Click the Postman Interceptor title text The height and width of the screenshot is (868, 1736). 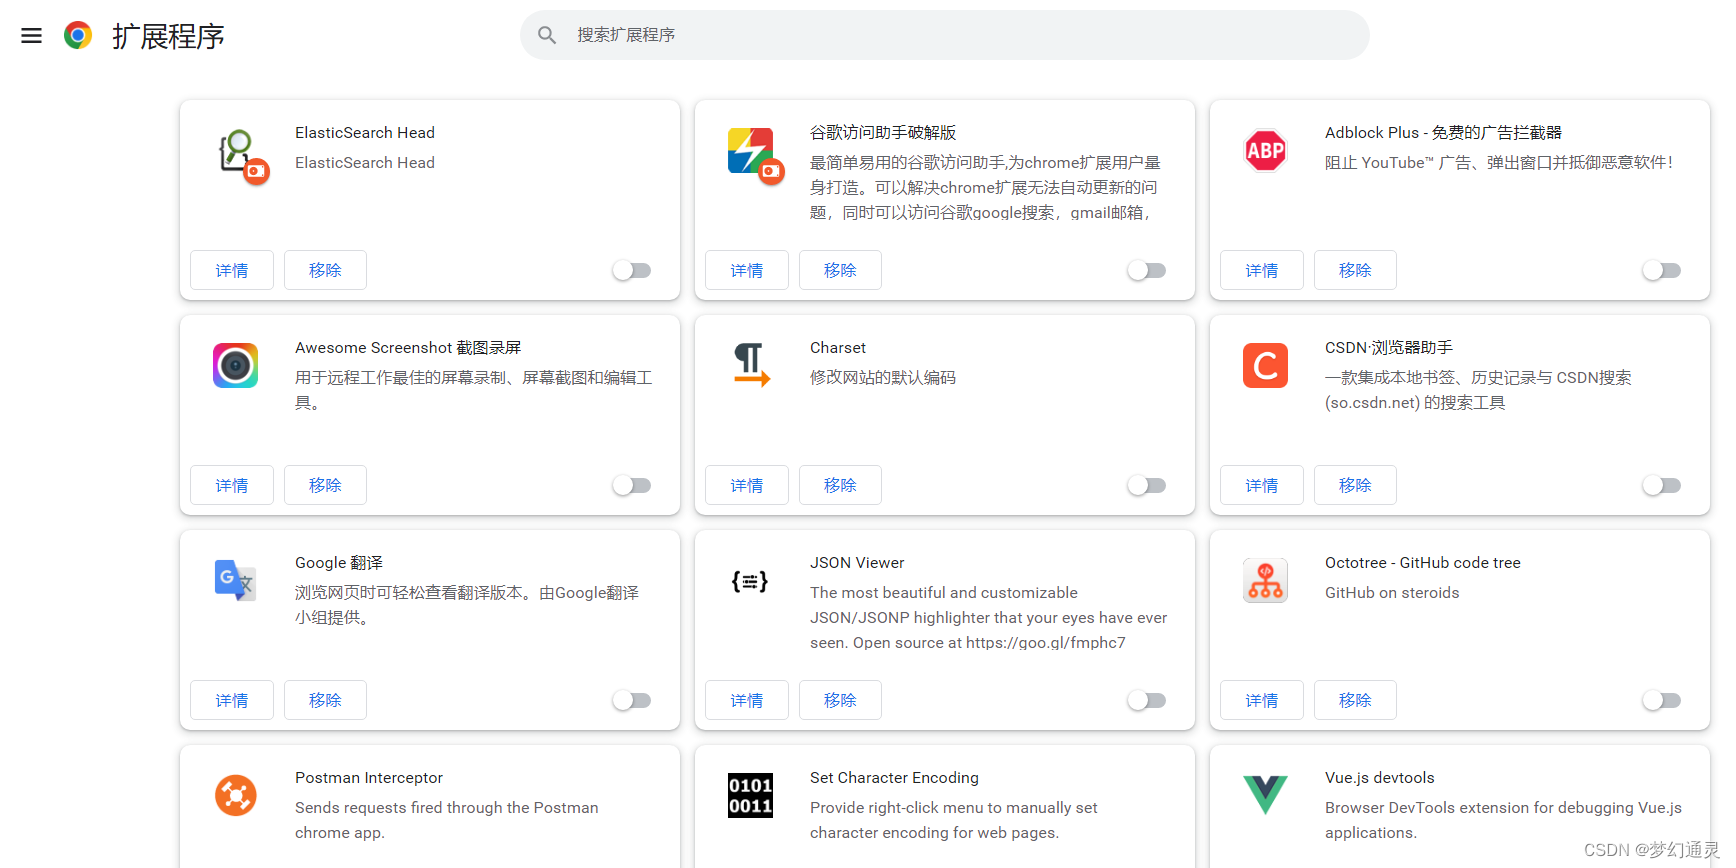[x=369, y=778]
